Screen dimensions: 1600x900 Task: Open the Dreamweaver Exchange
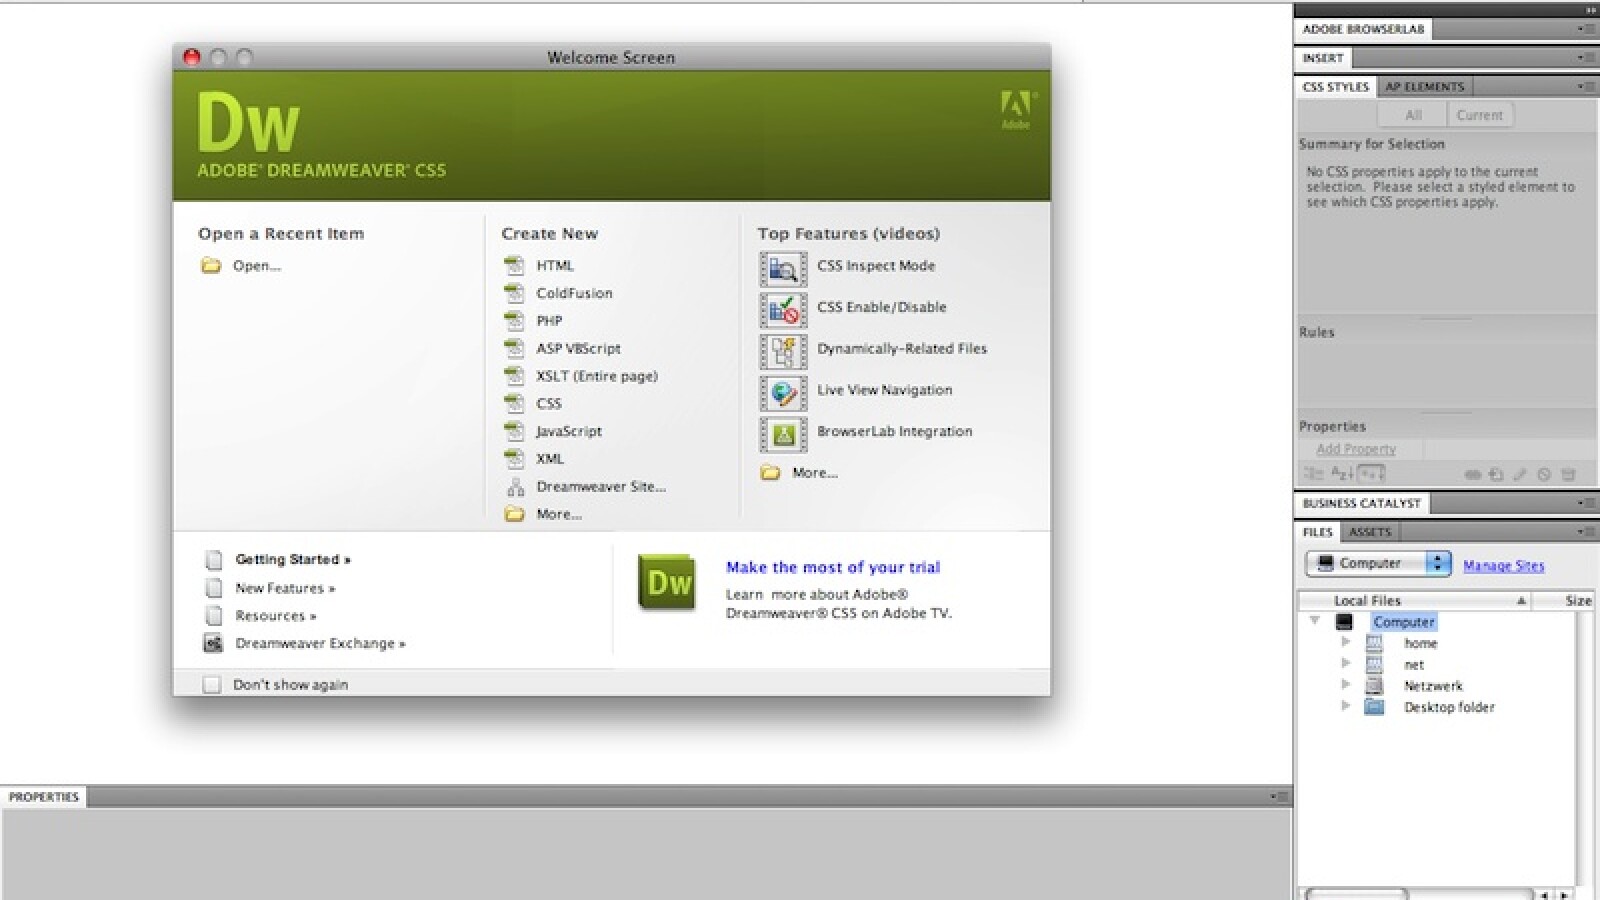tap(318, 643)
